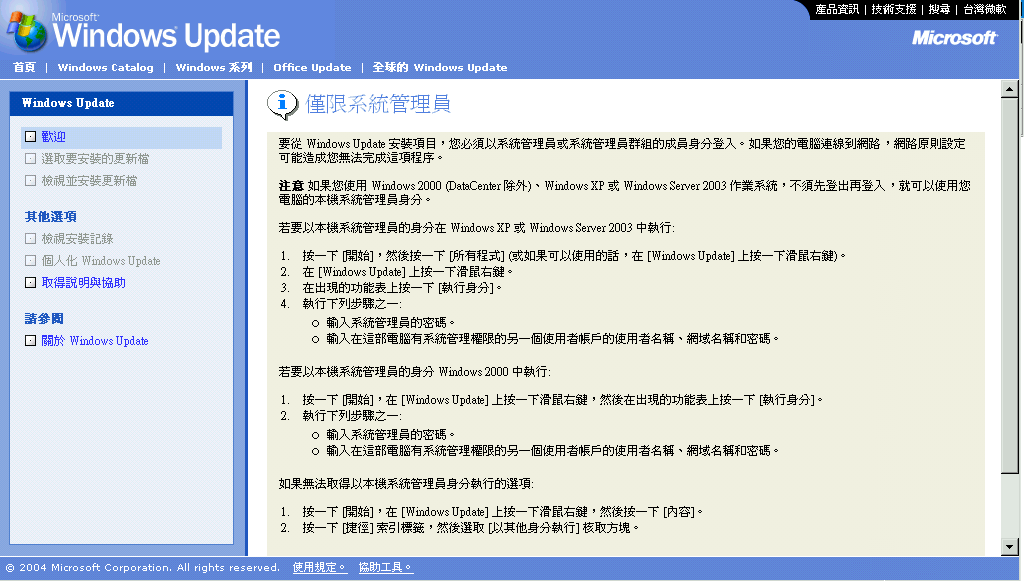Viewport: 1024px width, 581px height.
Task: Click 檢視並安裝更新檔 sidebar item
Action: click(89, 181)
